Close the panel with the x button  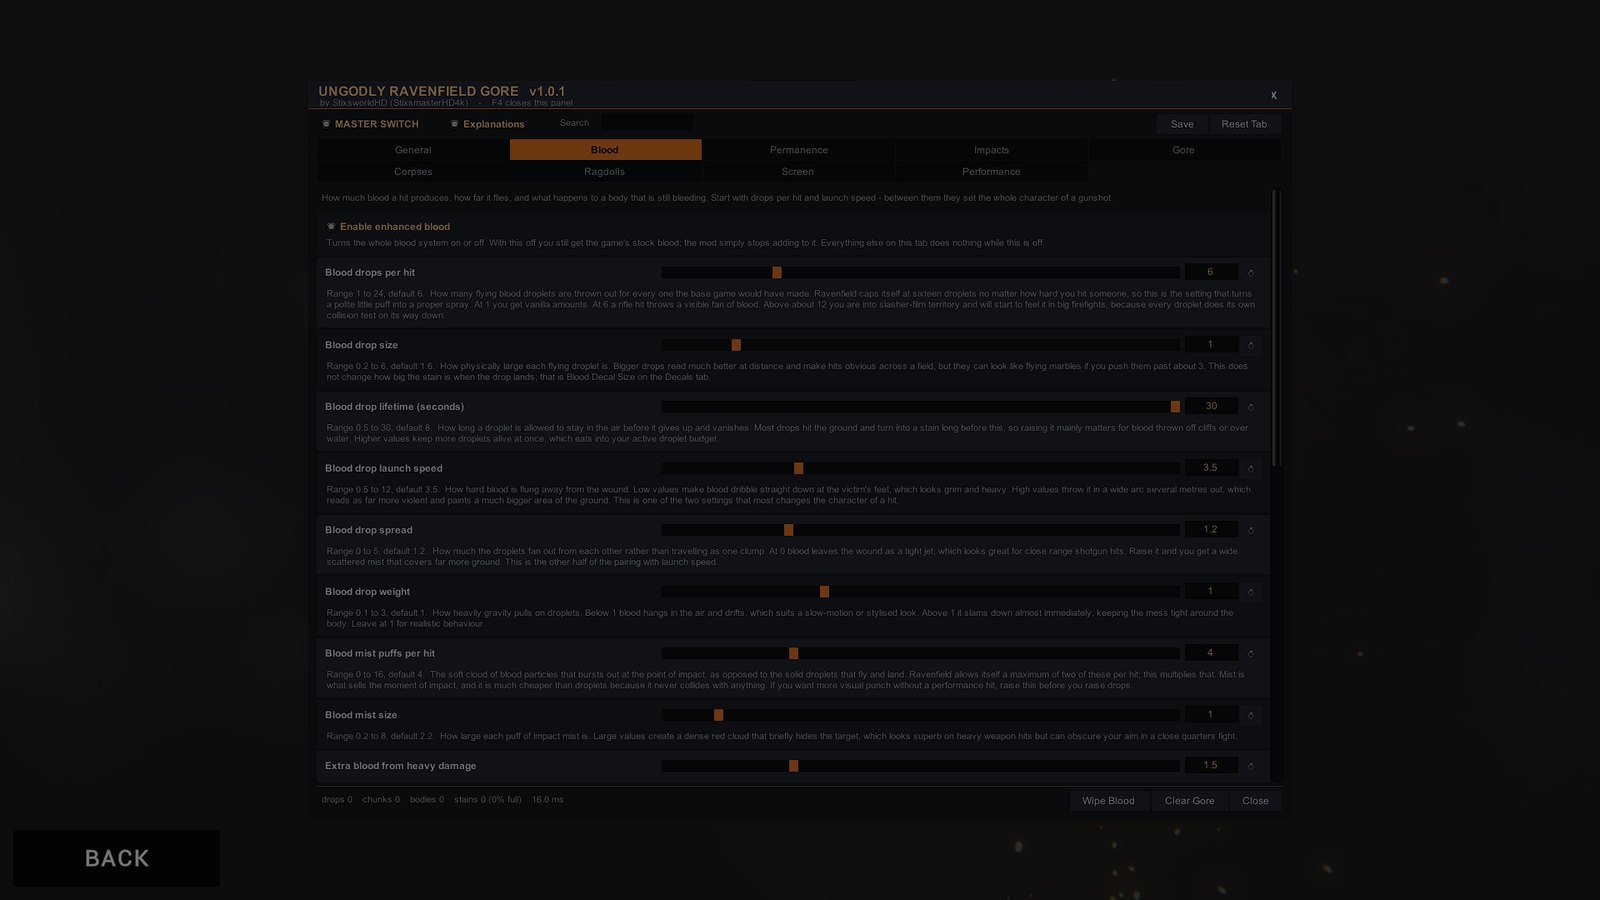pos(1274,95)
